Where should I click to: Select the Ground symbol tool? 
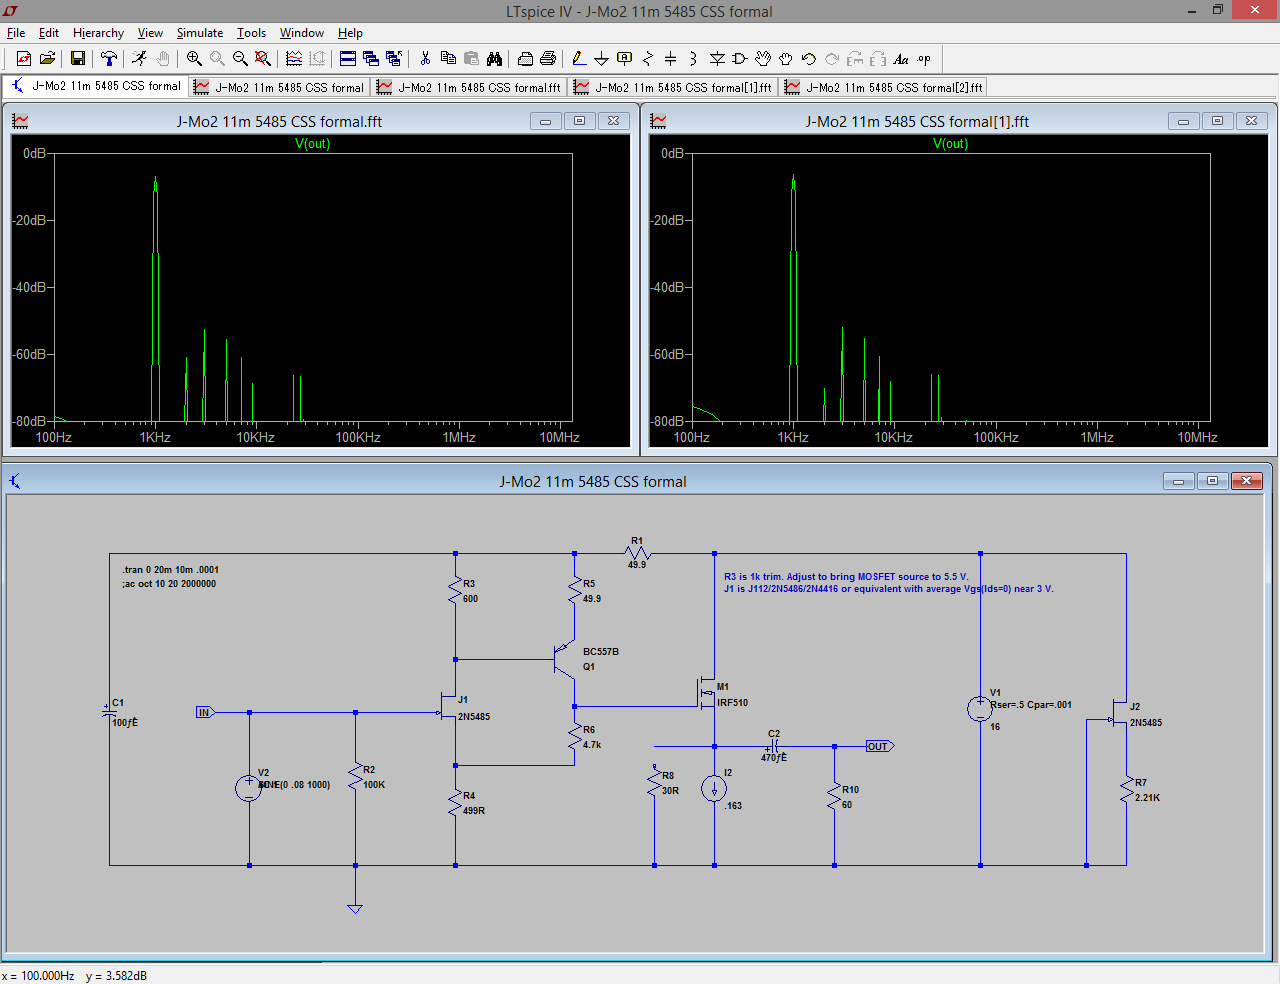point(601,59)
